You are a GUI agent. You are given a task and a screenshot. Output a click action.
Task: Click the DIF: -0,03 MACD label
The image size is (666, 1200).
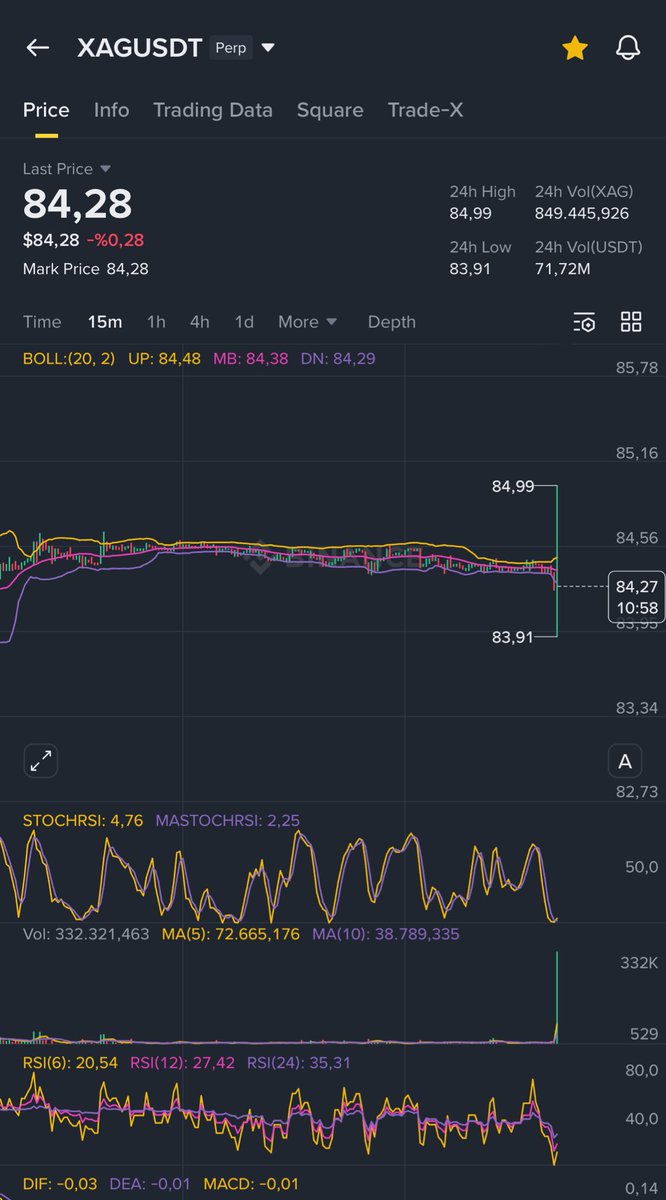tap(60, 1184)
